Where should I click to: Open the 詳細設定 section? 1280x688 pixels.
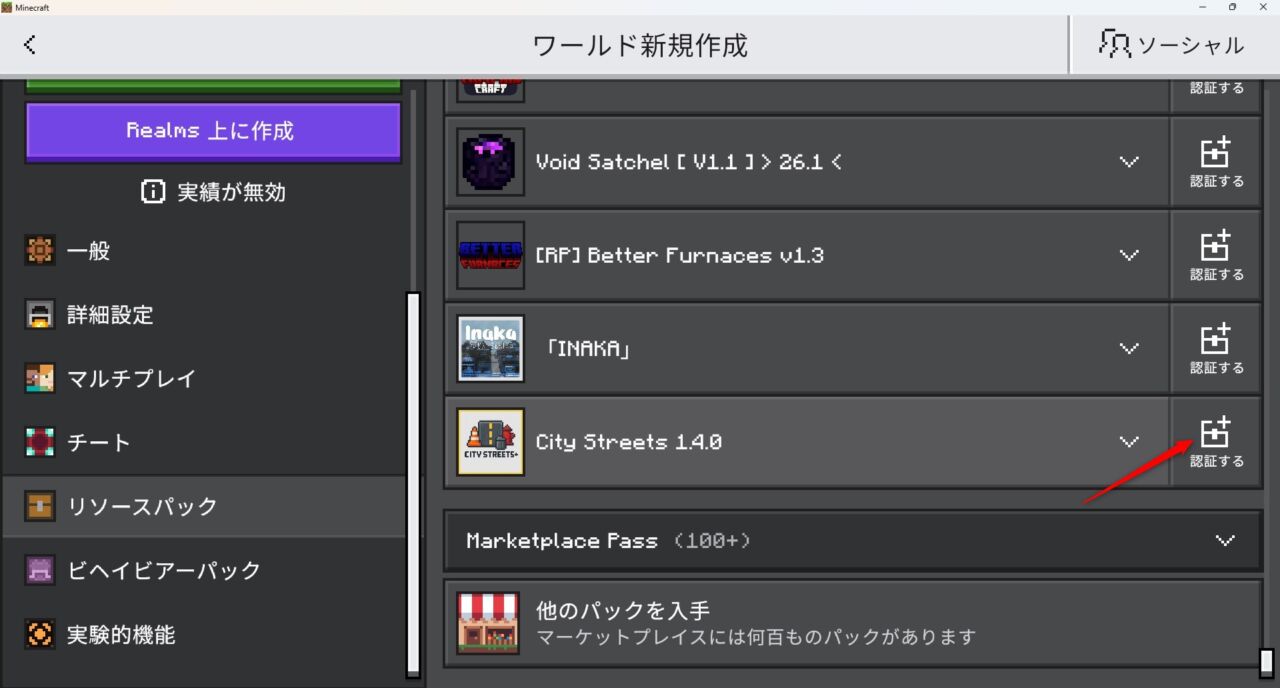[x=204, y=315]
